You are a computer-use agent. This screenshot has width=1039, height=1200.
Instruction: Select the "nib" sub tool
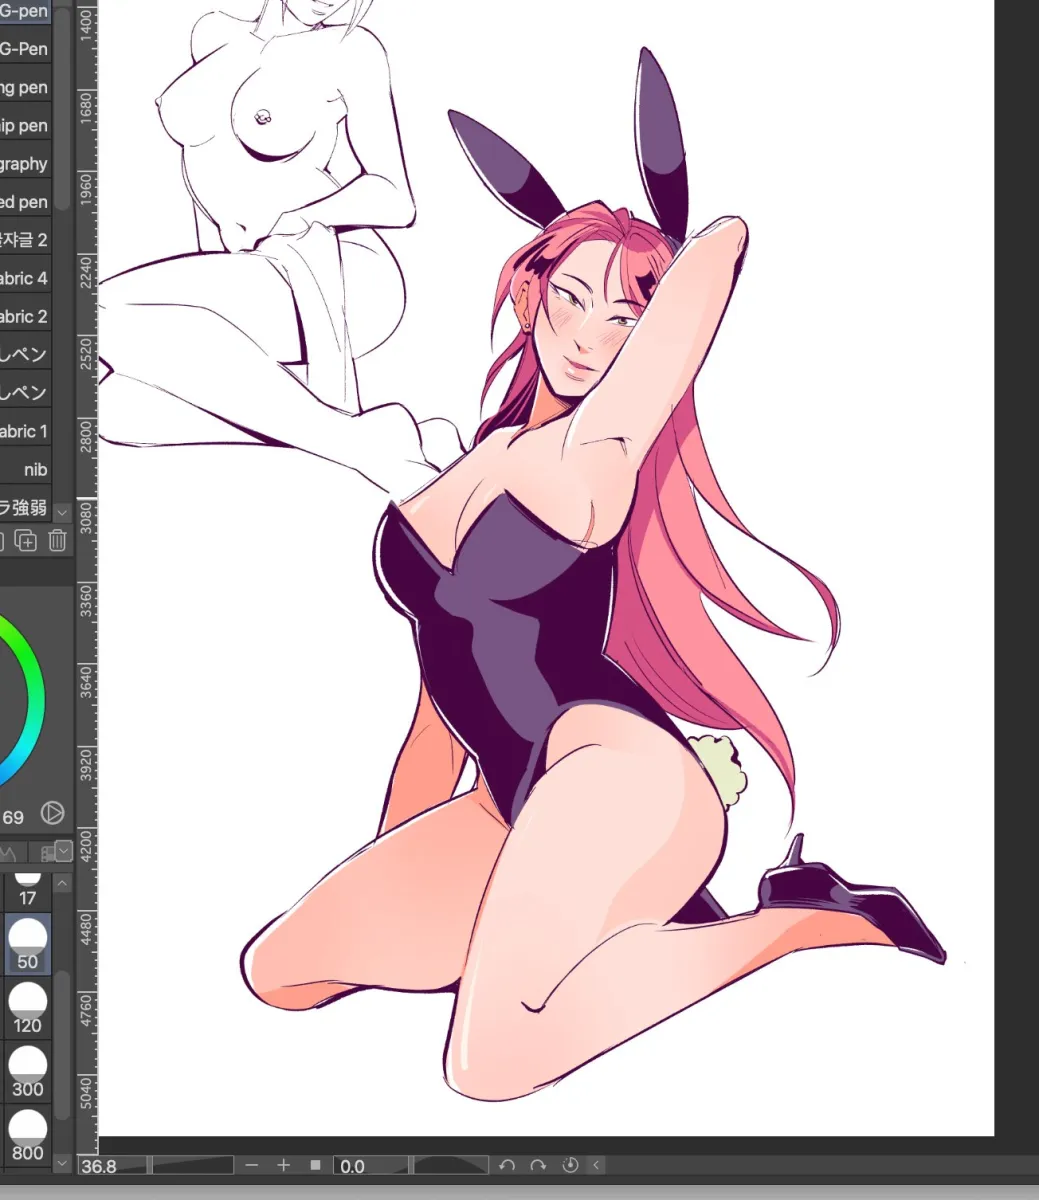[26, 469]
